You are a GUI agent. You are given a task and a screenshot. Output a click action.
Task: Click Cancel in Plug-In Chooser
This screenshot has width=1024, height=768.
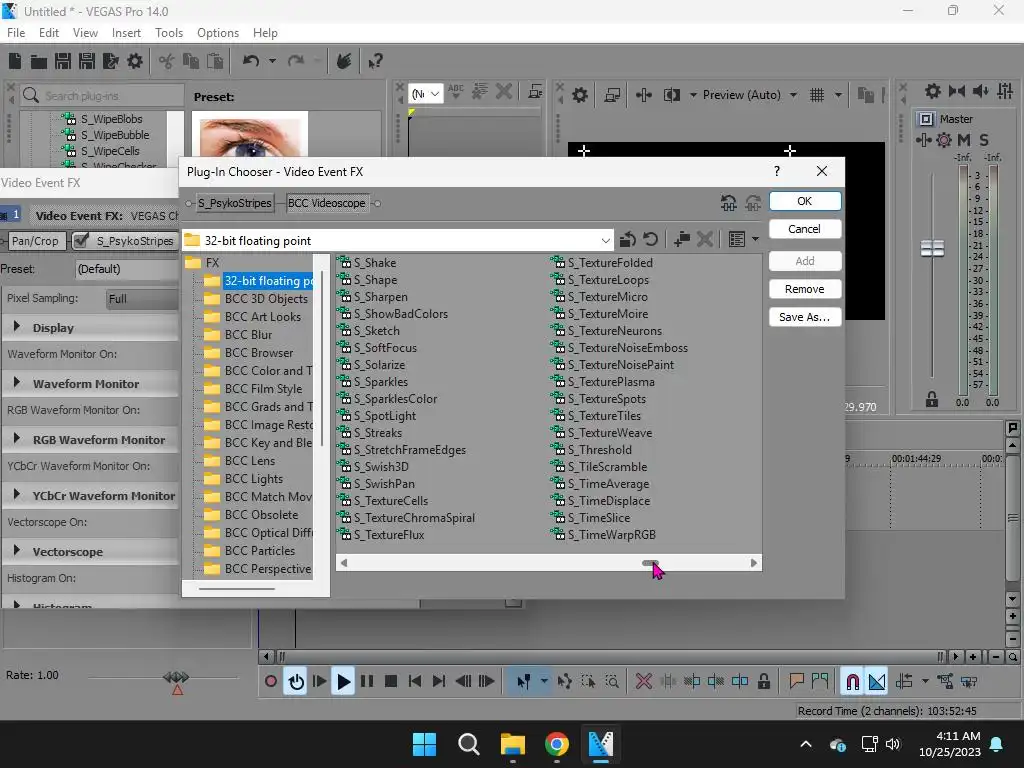805,229
